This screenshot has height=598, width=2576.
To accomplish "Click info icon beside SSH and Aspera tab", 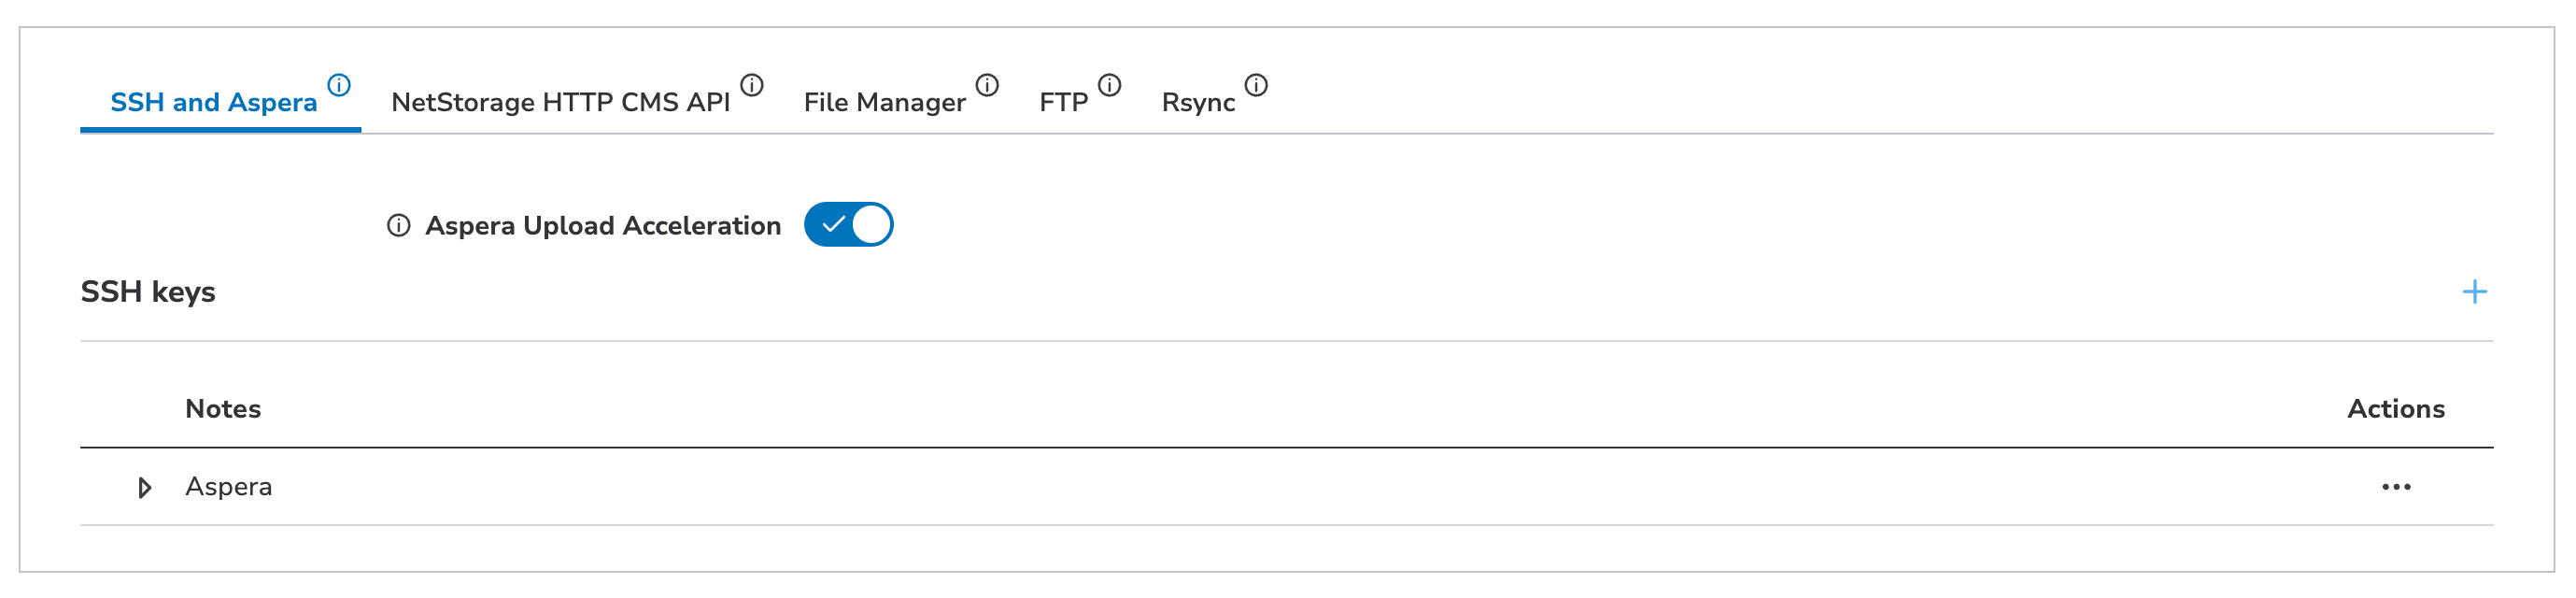I will (339, 85).
